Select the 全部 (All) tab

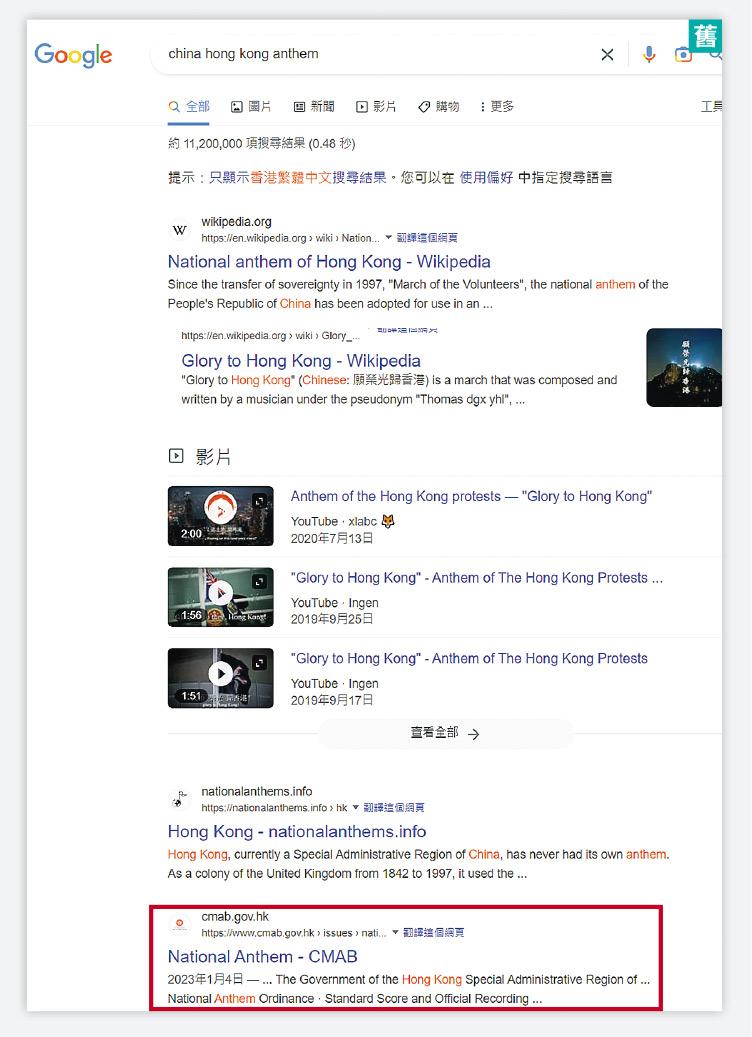click(189, 106)
